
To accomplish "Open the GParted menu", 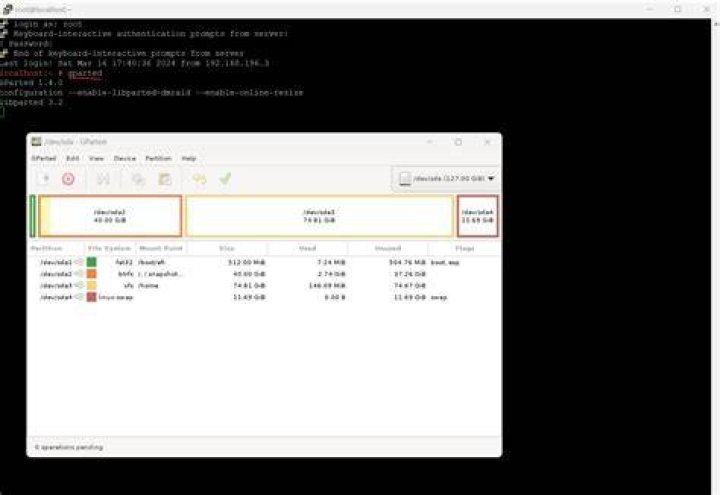I will 44,158.
